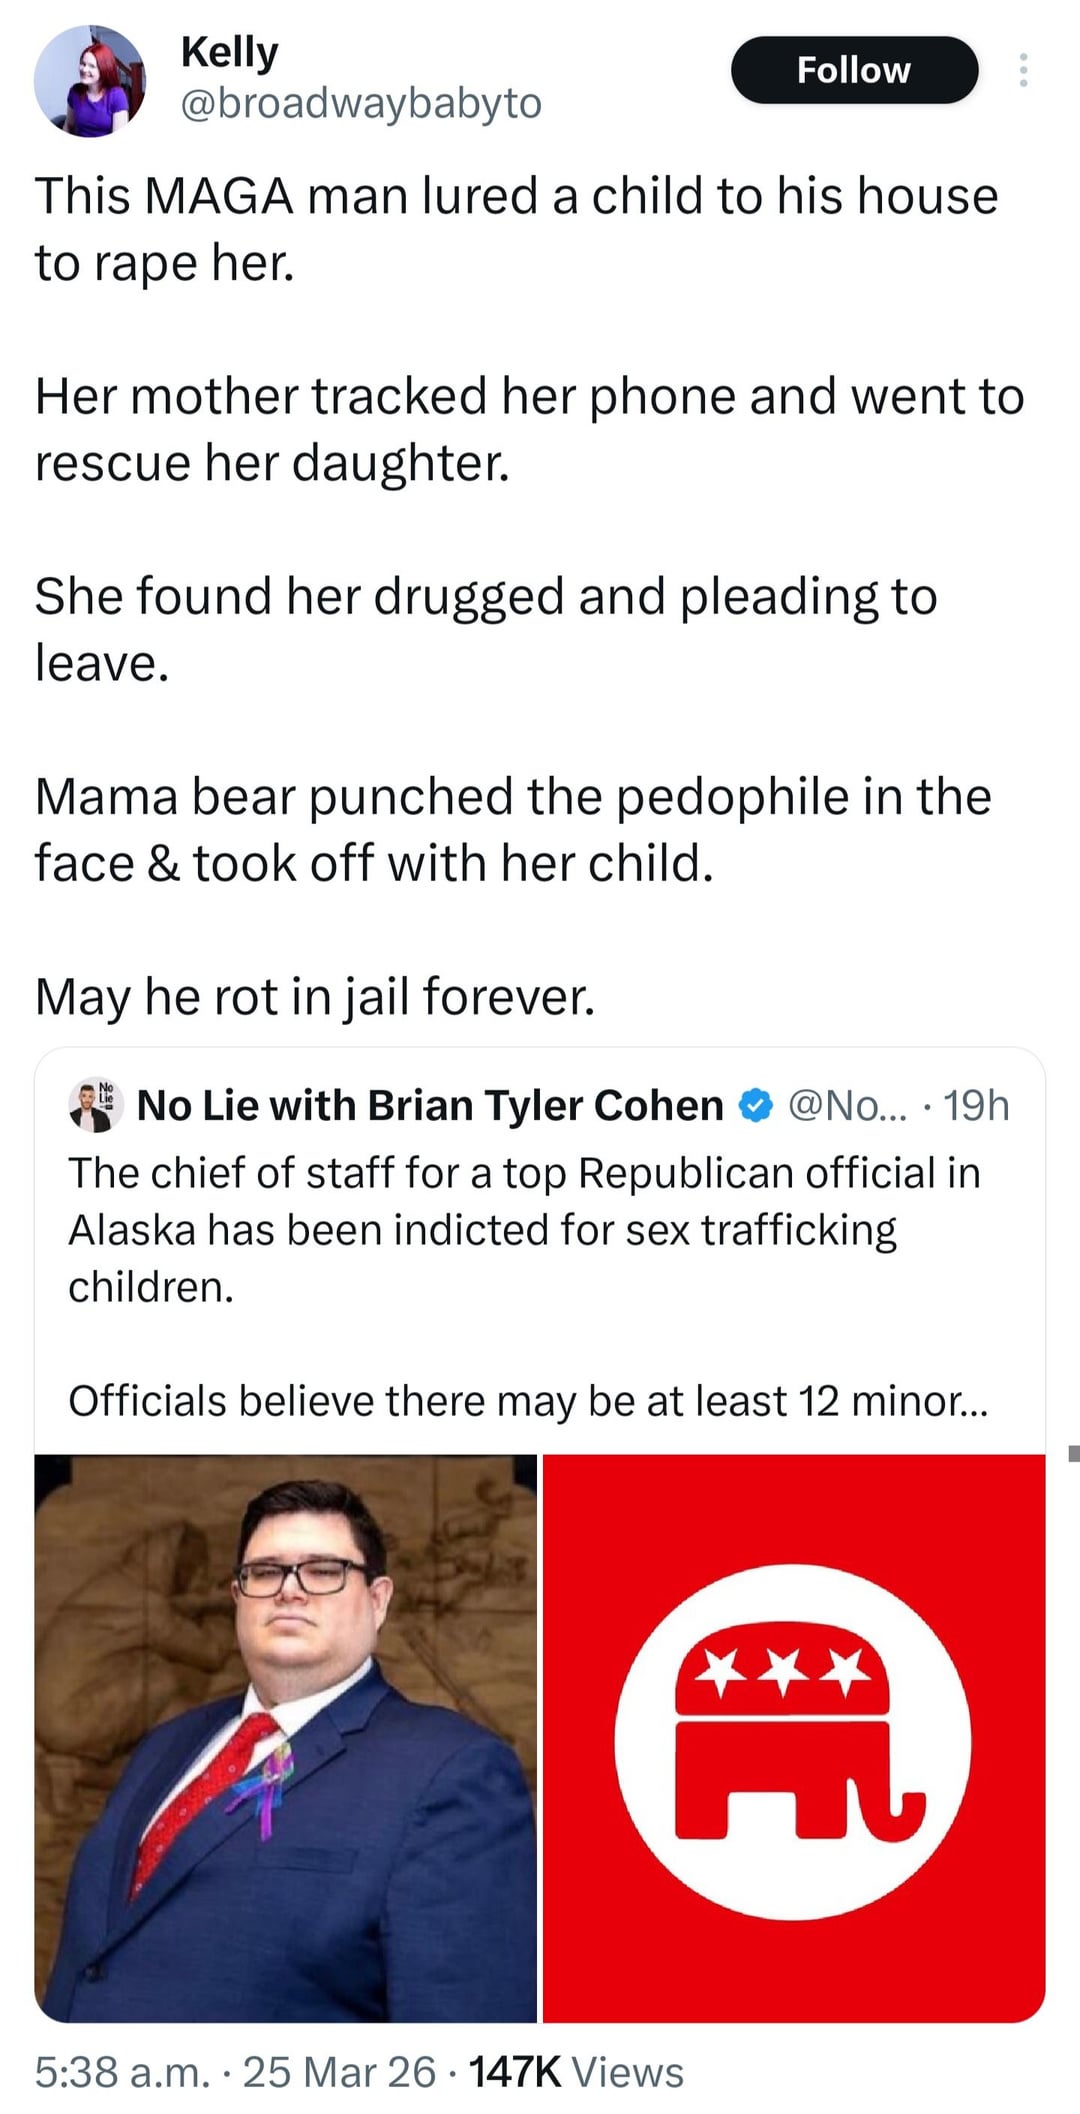
Task: Click the 5:38 a.m. post time
Action: (122, 2072)
